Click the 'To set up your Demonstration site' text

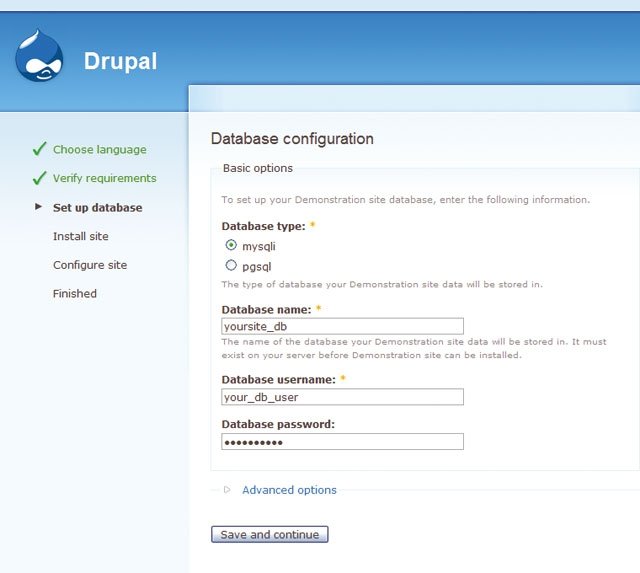(406, 200)
